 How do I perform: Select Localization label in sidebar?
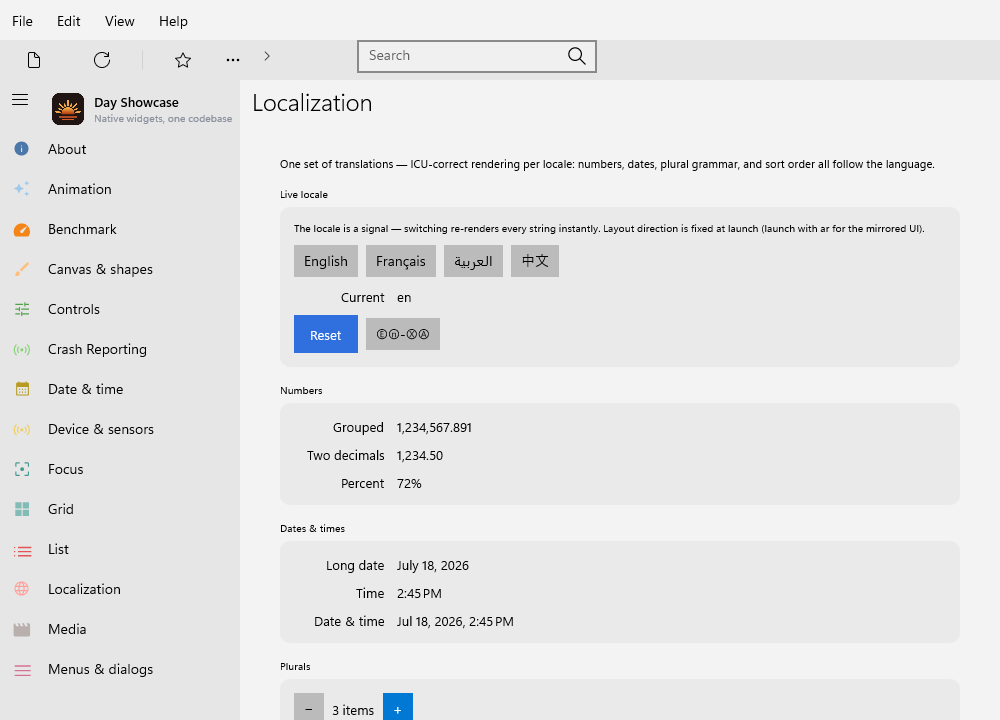[x=84, y=589]
